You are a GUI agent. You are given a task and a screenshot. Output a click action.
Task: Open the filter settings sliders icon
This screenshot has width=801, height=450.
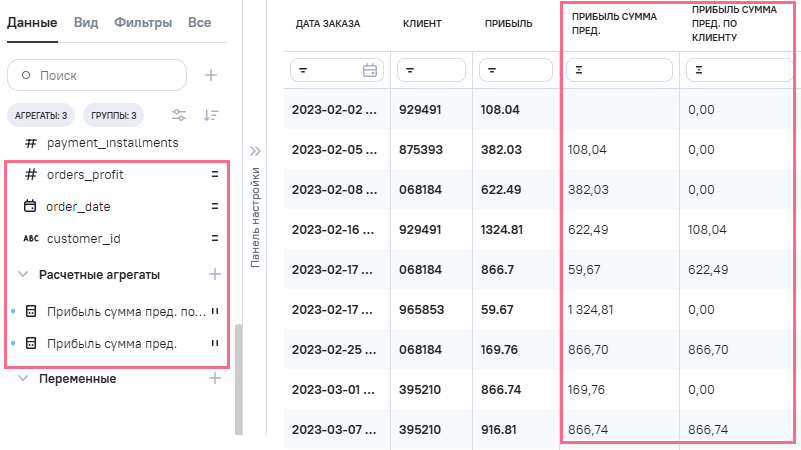point(179,115)
